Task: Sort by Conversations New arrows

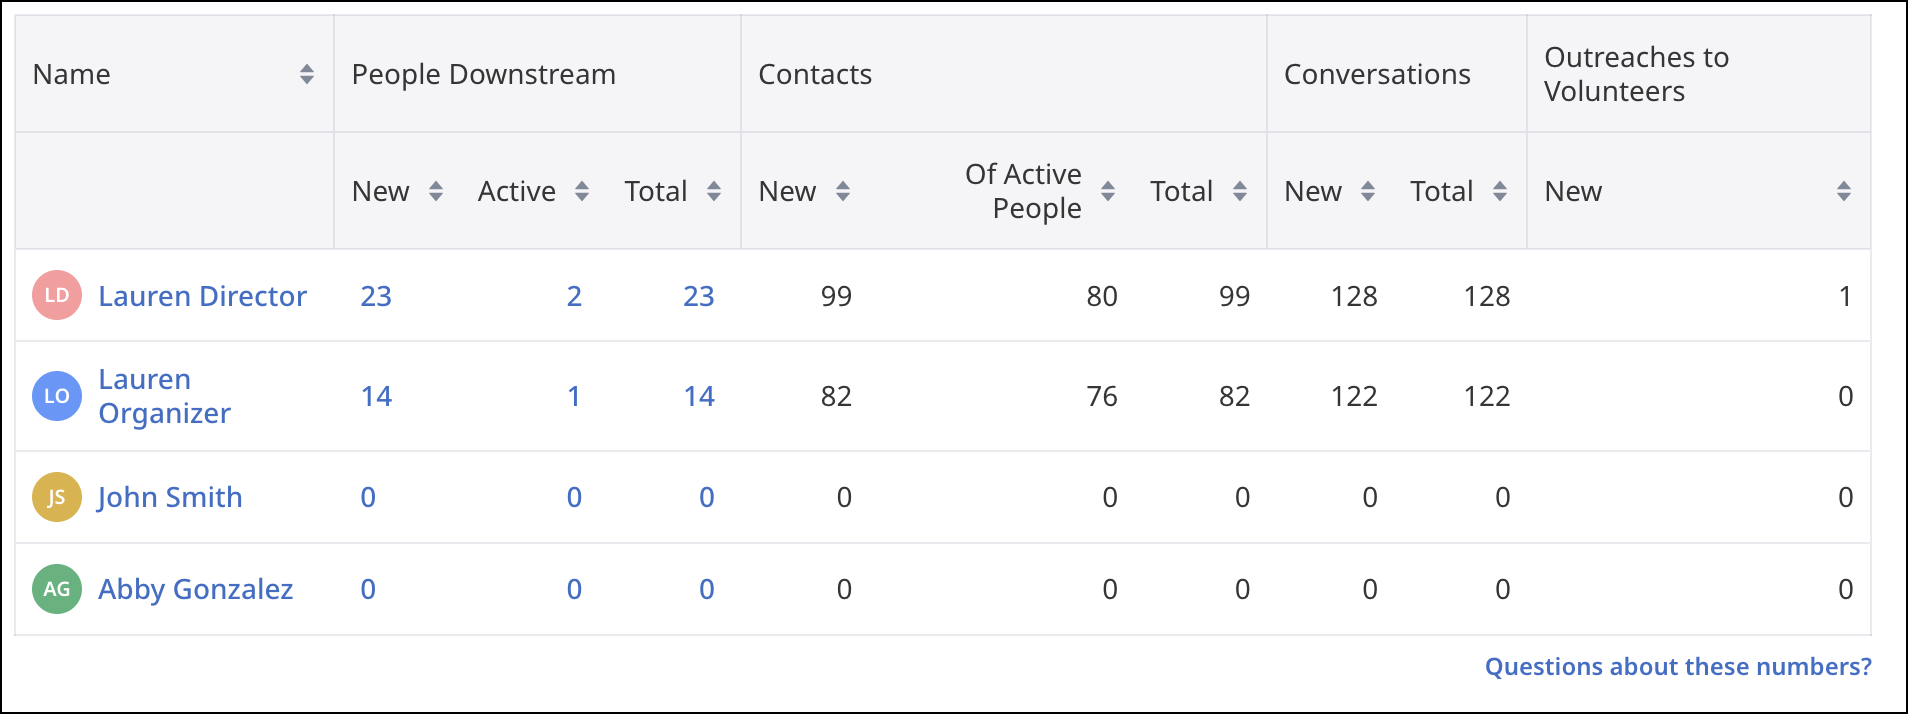Action: [1368, 191]
